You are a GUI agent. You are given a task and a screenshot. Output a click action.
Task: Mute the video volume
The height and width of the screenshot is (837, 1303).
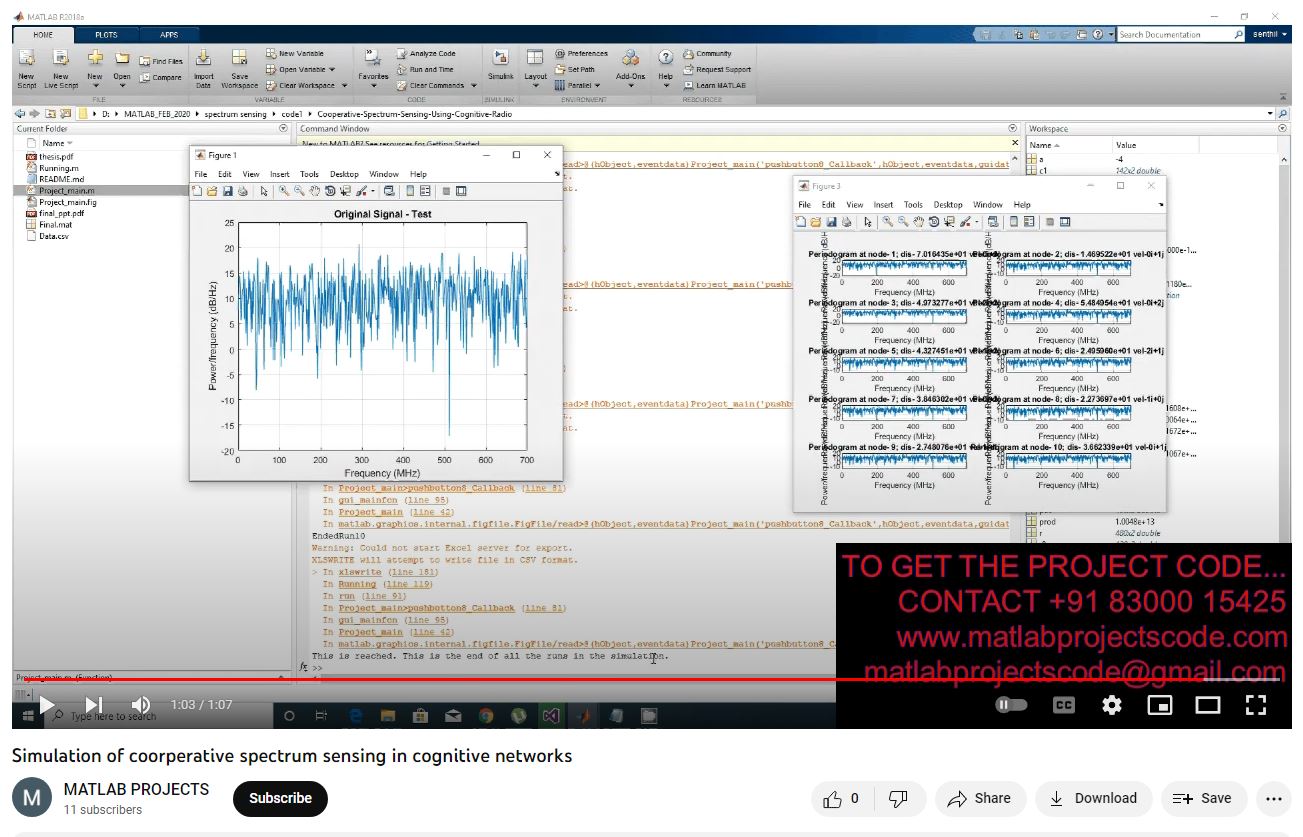[140, 705]
